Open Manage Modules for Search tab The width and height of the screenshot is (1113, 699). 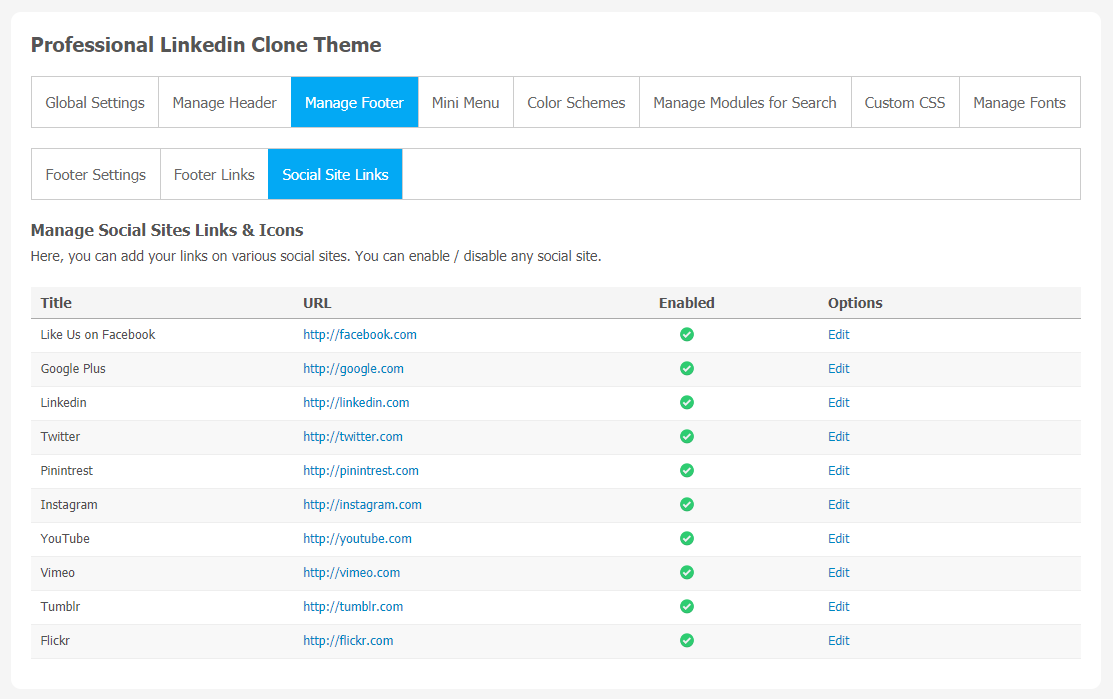tap(745, 103)
